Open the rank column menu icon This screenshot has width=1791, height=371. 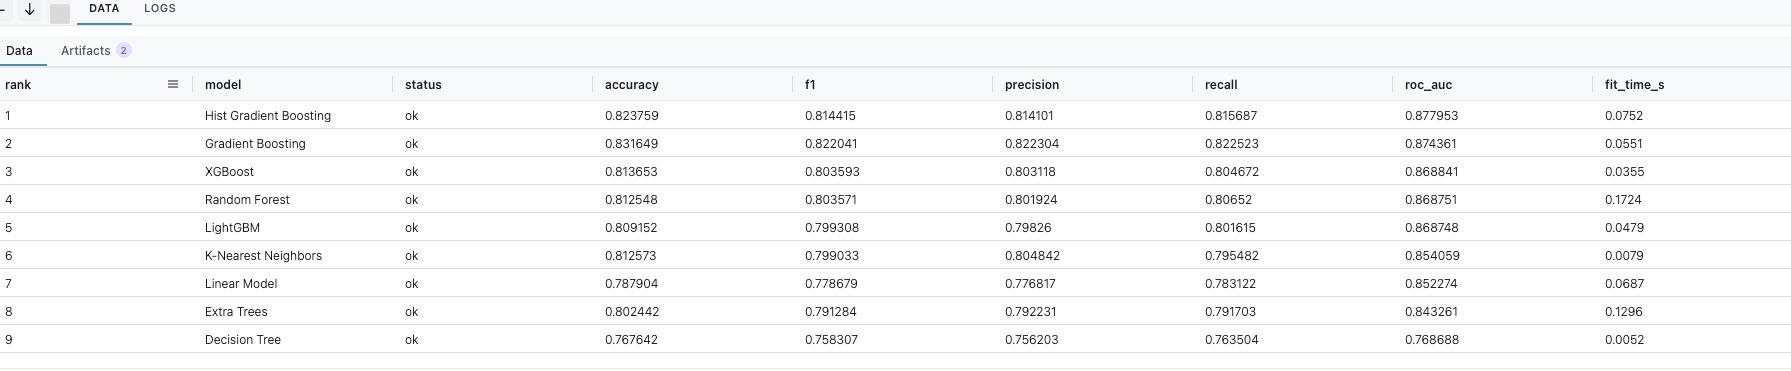click(x=173, y=84)
